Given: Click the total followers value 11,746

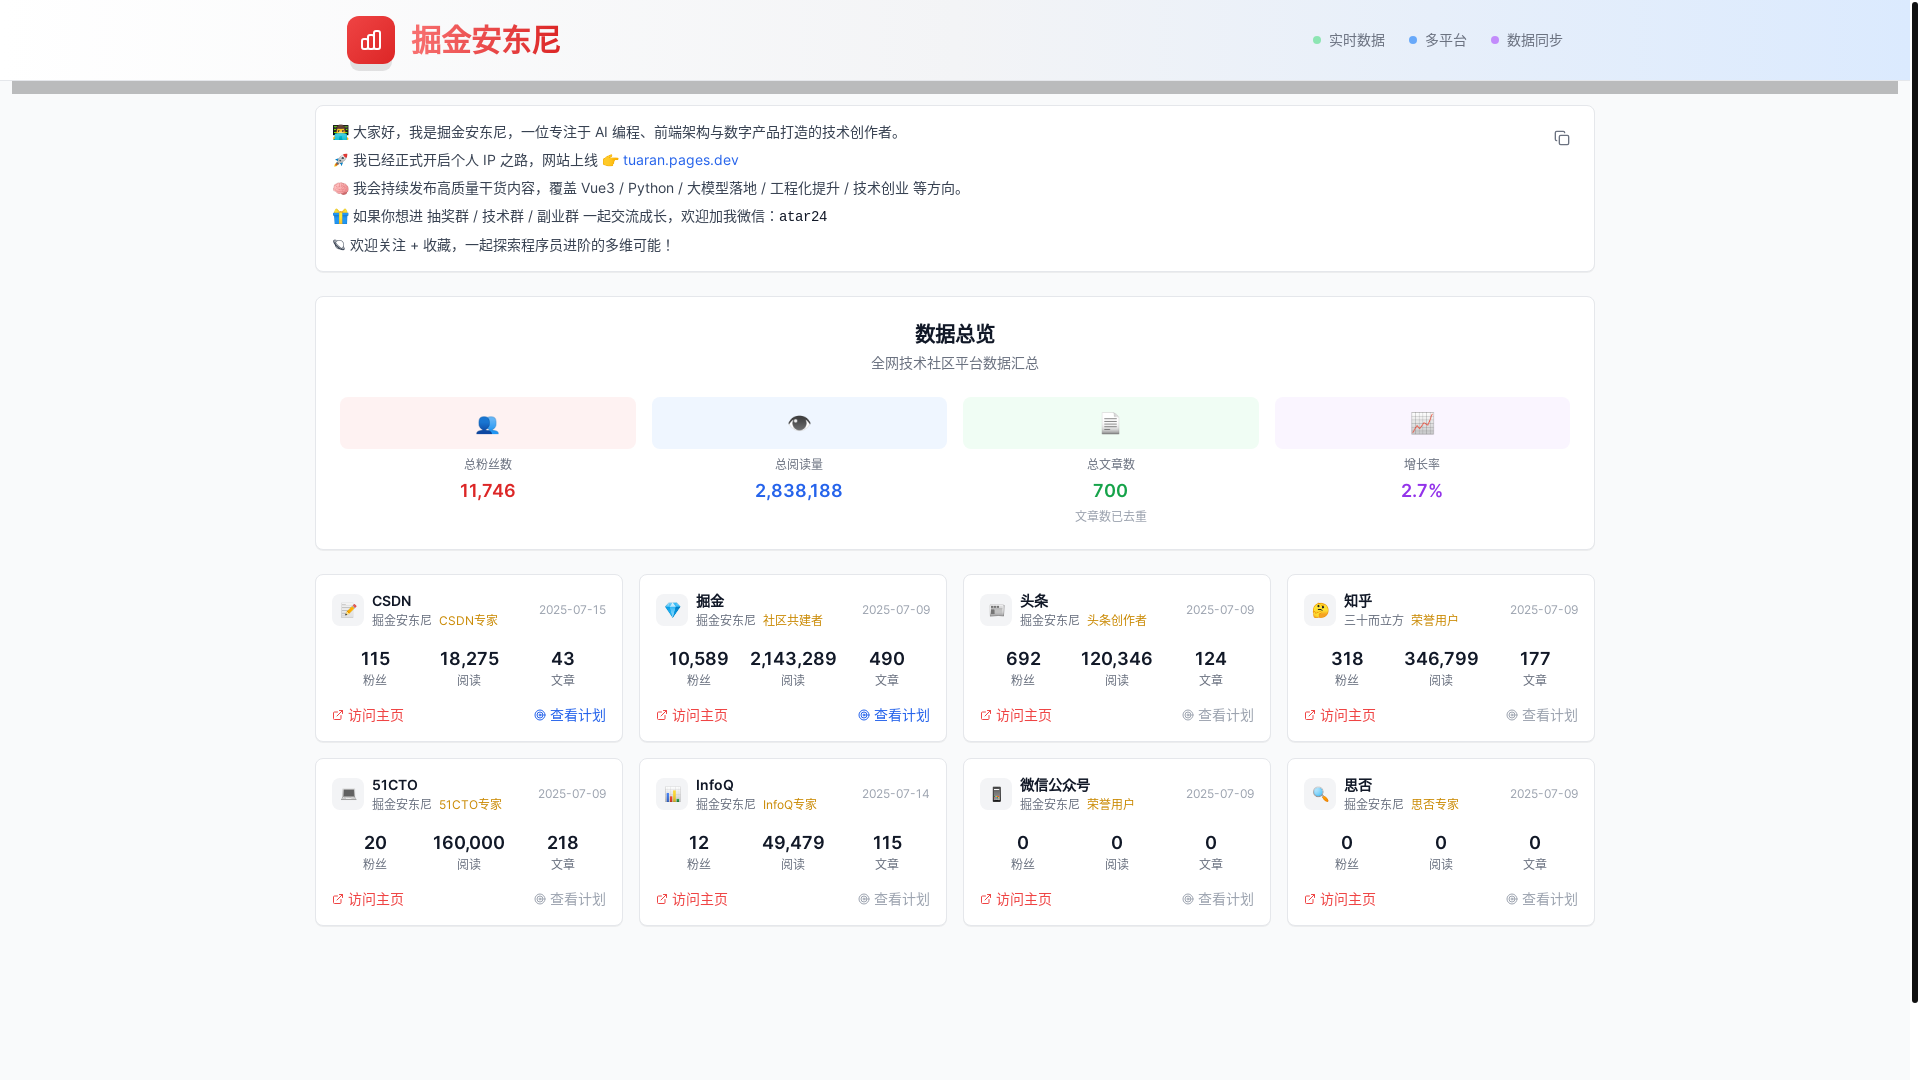Looking at the screenshot, I should tap(487, 491).
